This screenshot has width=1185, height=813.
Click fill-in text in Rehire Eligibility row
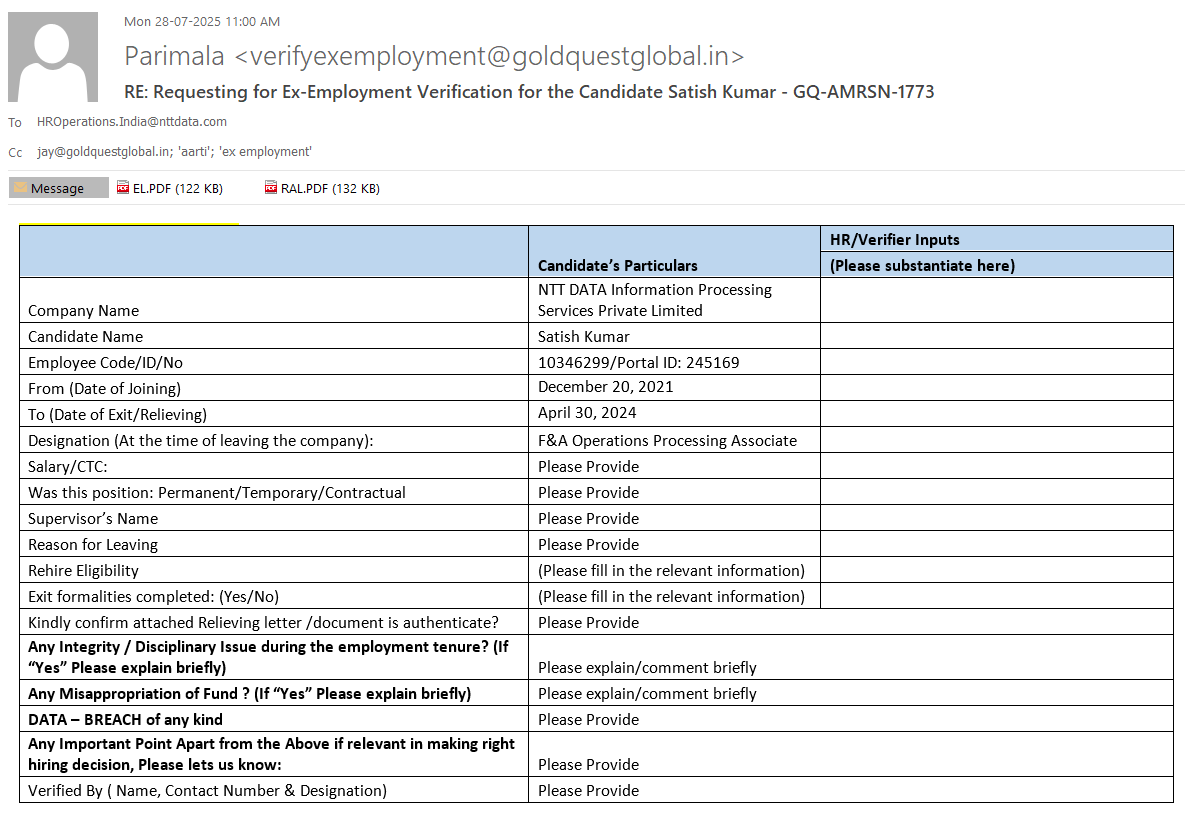[671, 570]
